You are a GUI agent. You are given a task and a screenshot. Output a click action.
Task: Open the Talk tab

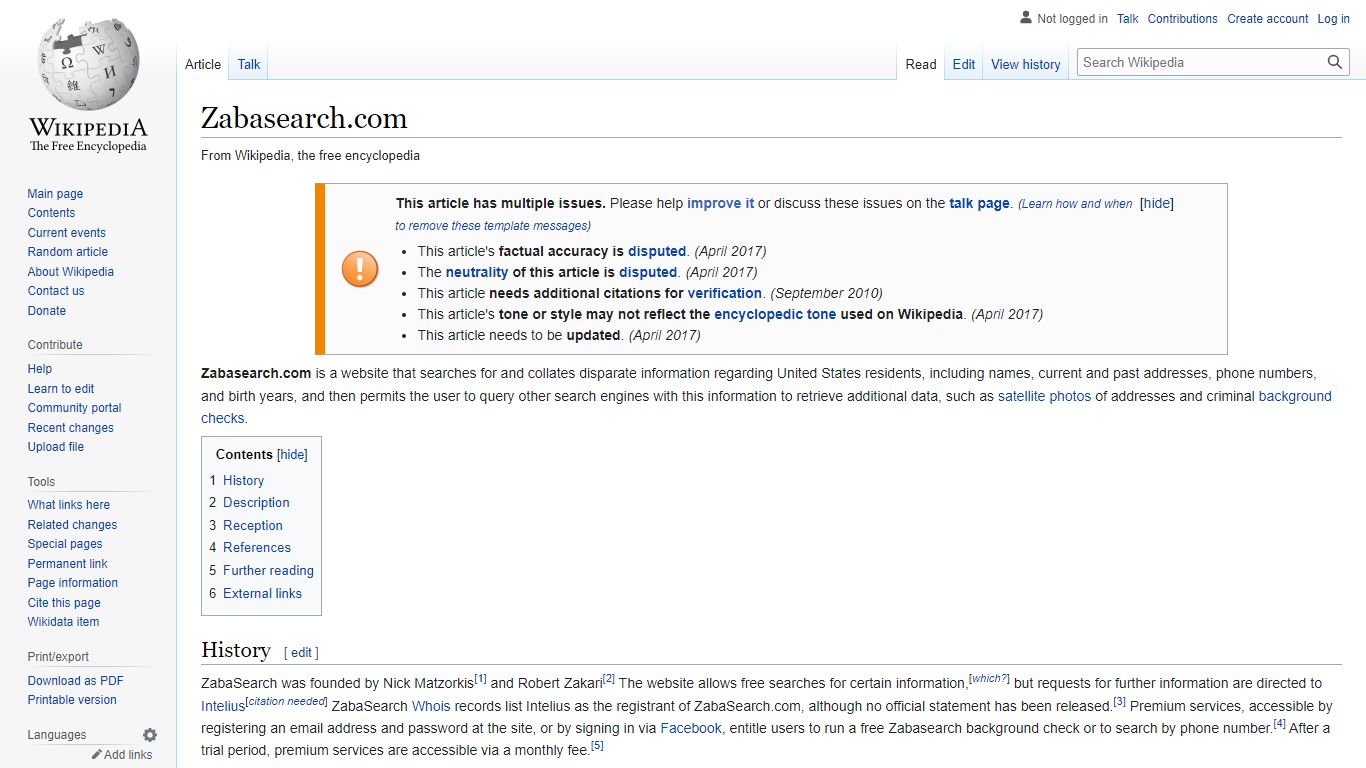point(249,64)
